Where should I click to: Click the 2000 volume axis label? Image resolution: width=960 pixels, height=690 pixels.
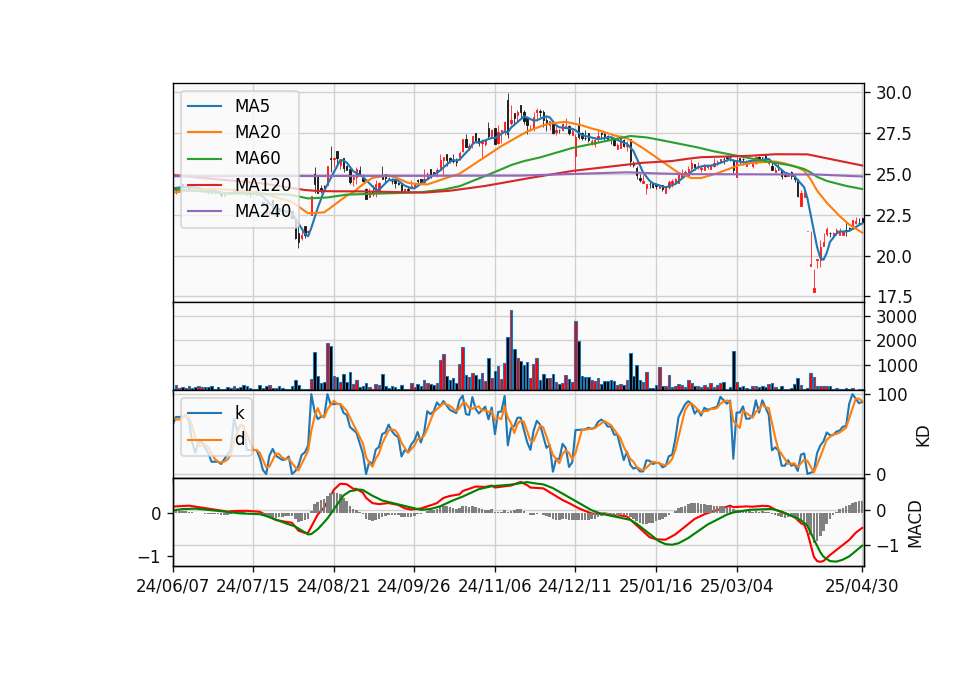tap(896, 341)
